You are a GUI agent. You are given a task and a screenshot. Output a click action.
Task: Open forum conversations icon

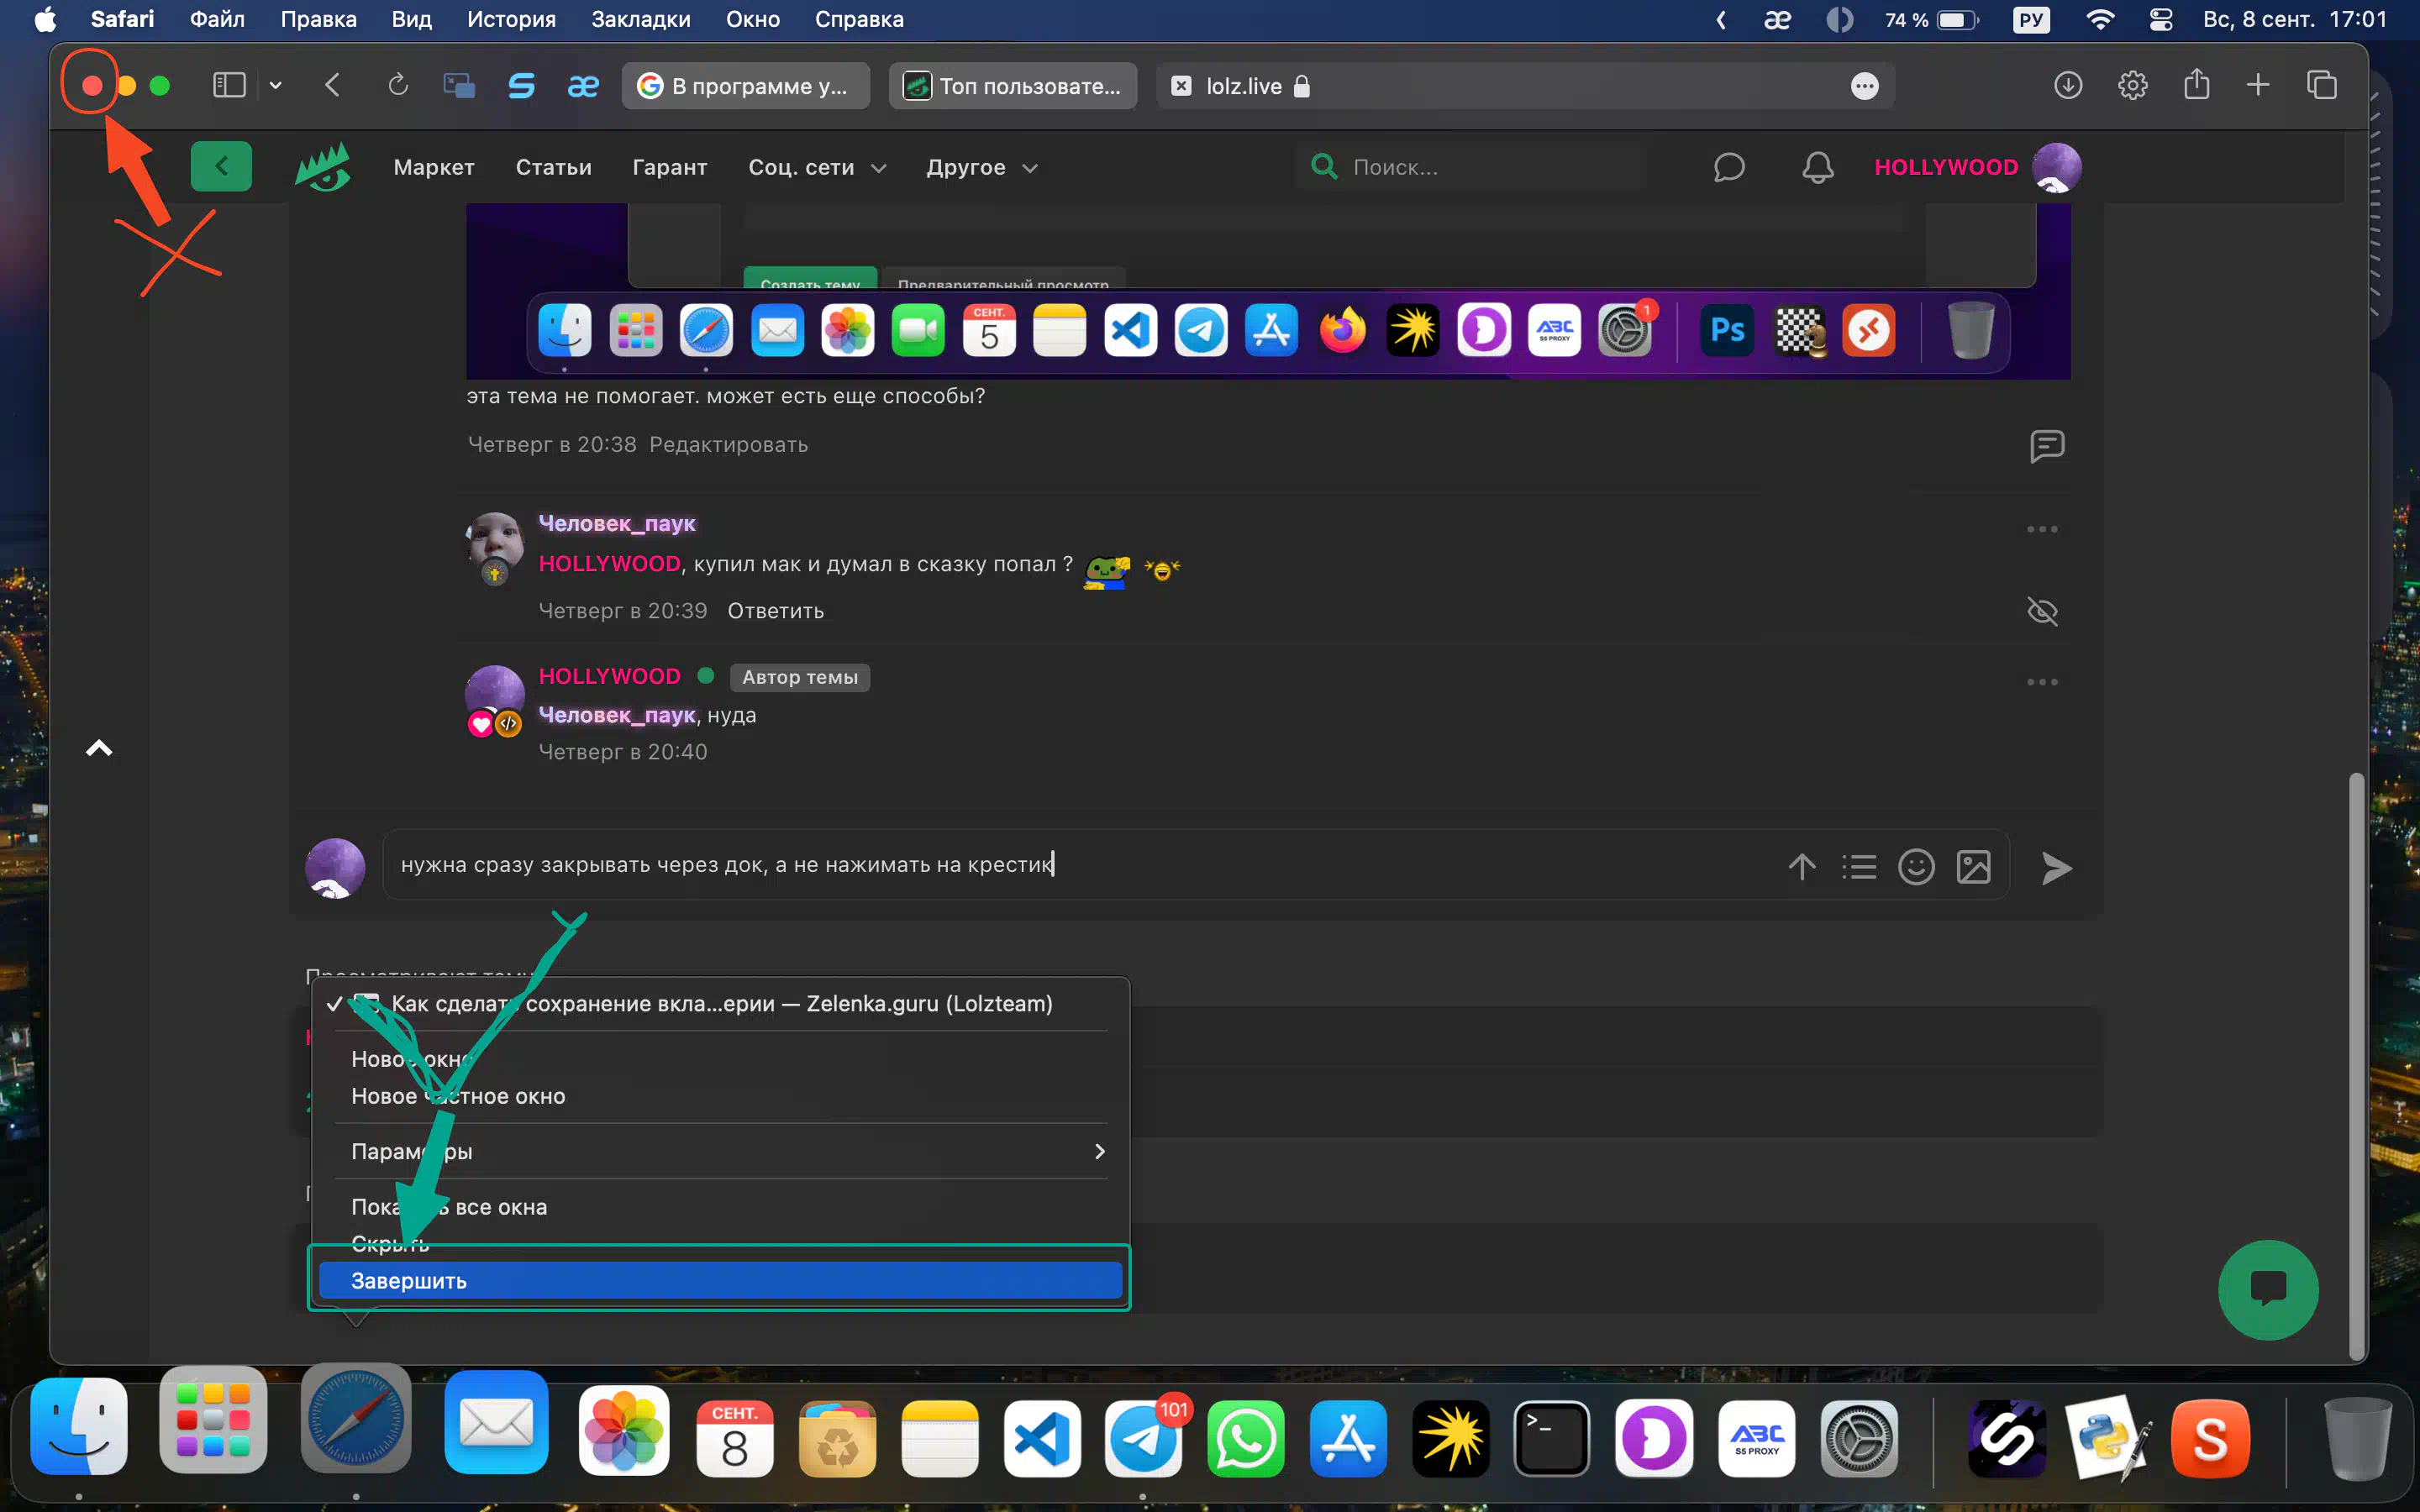tap(1729, 167)
